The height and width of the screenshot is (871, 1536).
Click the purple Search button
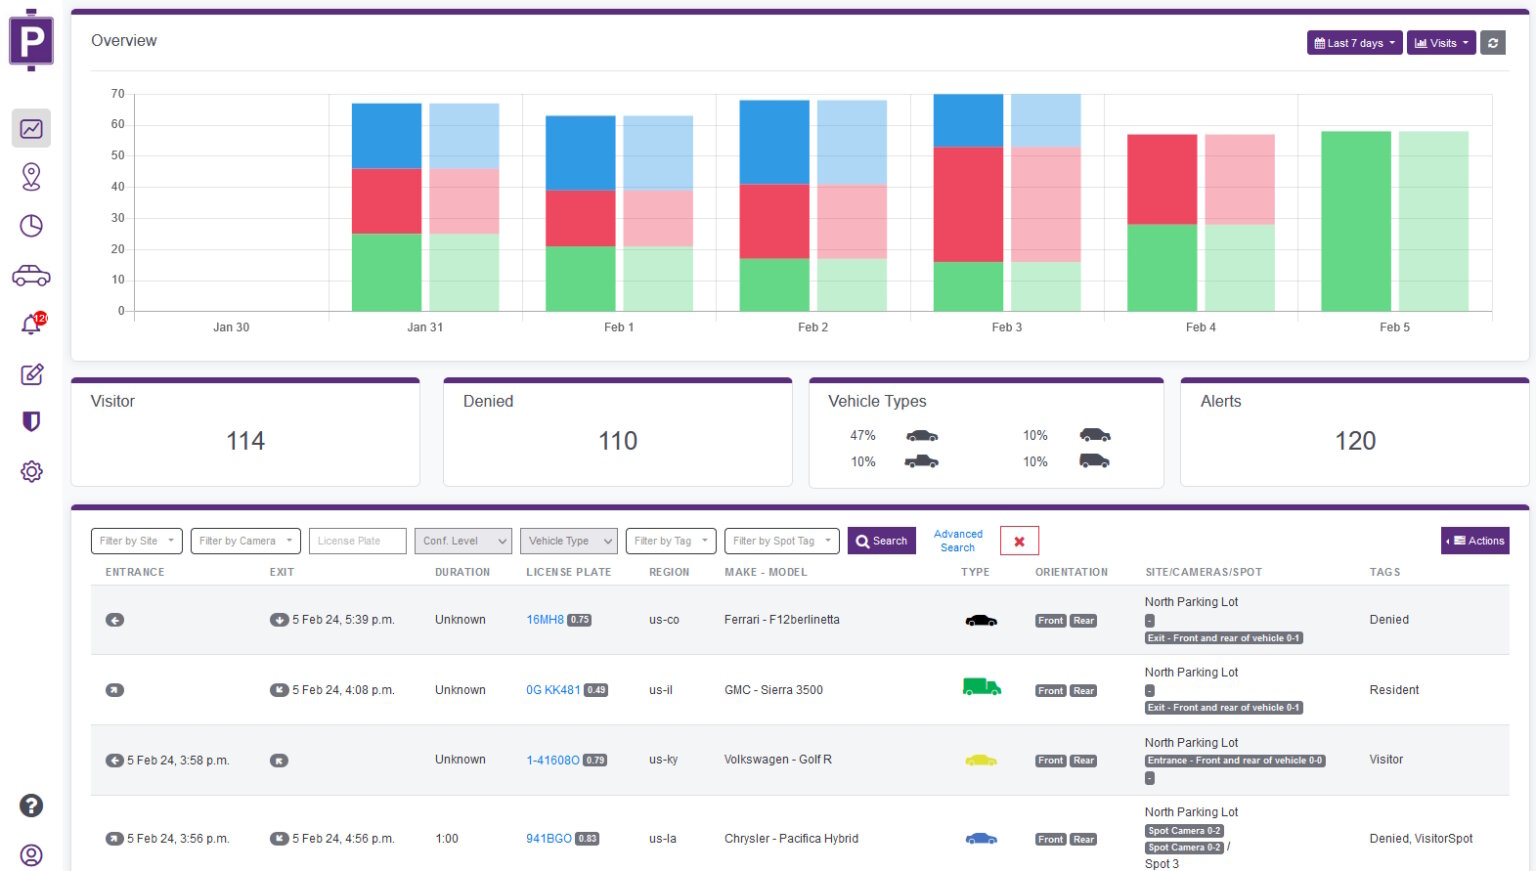click(881, 541)
